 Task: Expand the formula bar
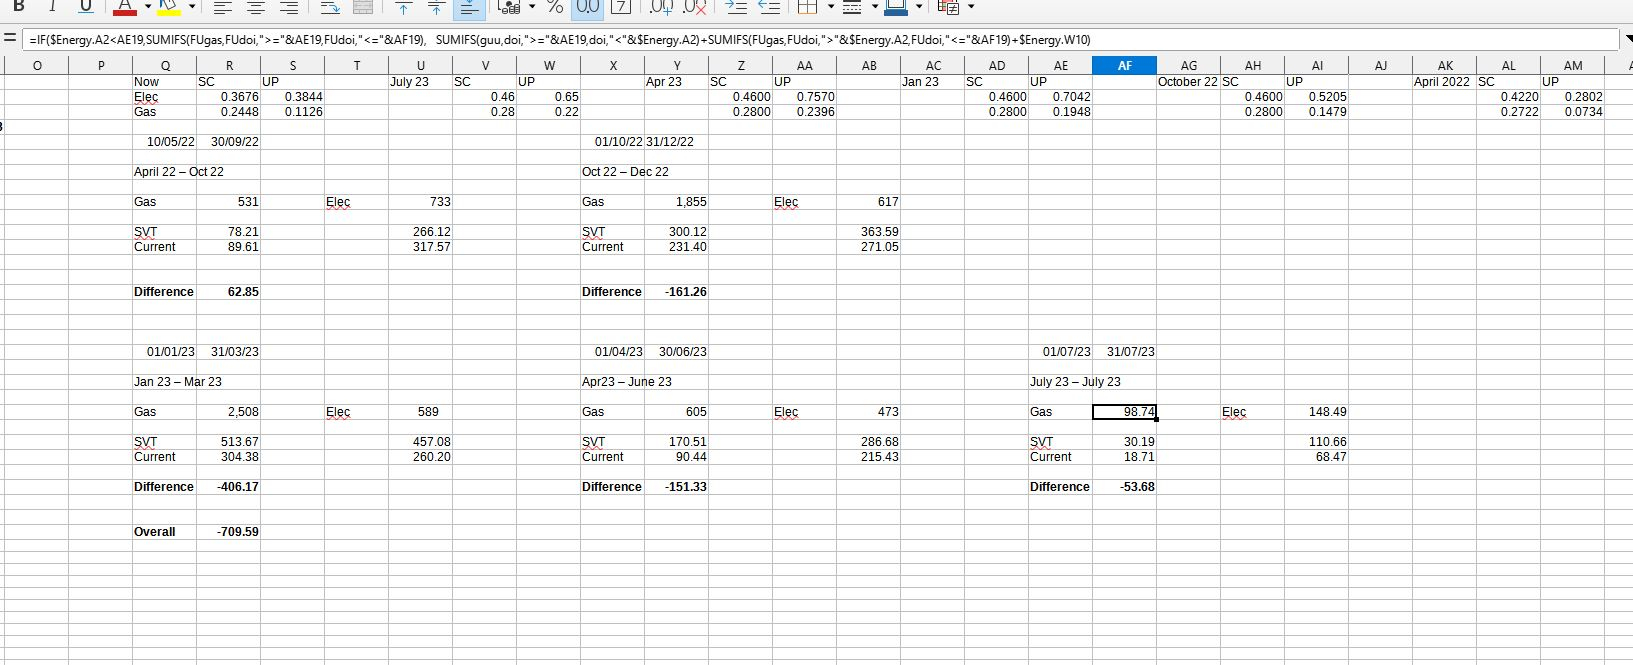point(1625,40)
